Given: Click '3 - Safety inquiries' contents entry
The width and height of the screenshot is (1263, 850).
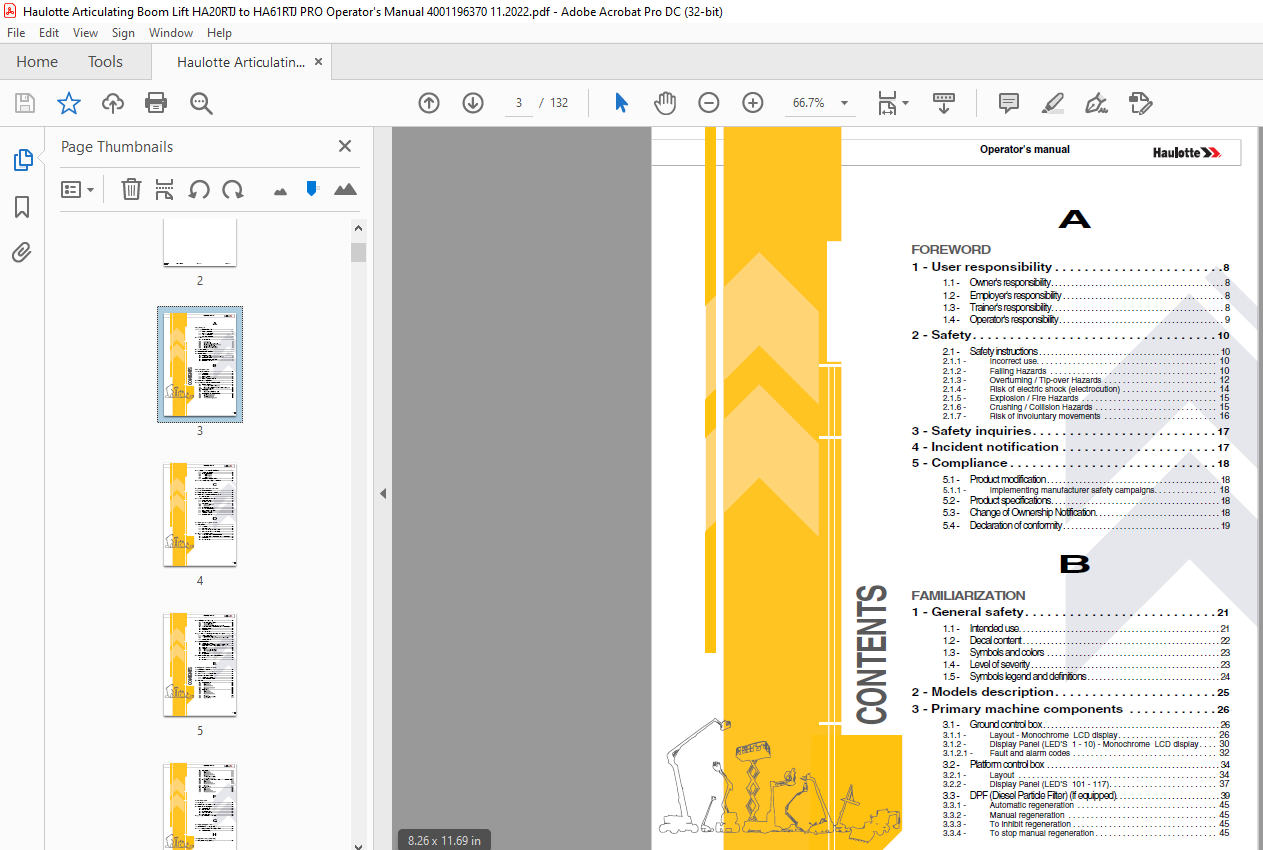Looking at the screenshot, I should (1070, 431).
